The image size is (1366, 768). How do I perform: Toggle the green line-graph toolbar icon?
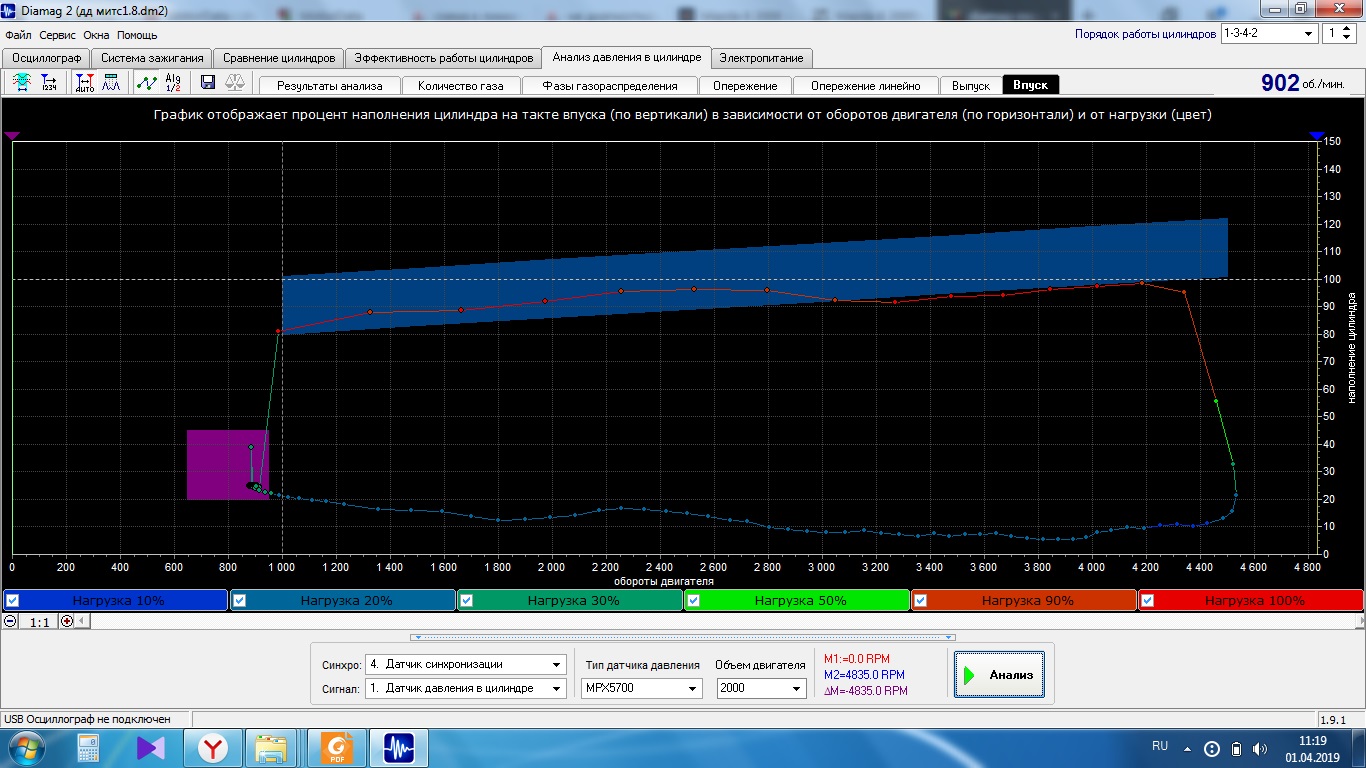(147, 83)
